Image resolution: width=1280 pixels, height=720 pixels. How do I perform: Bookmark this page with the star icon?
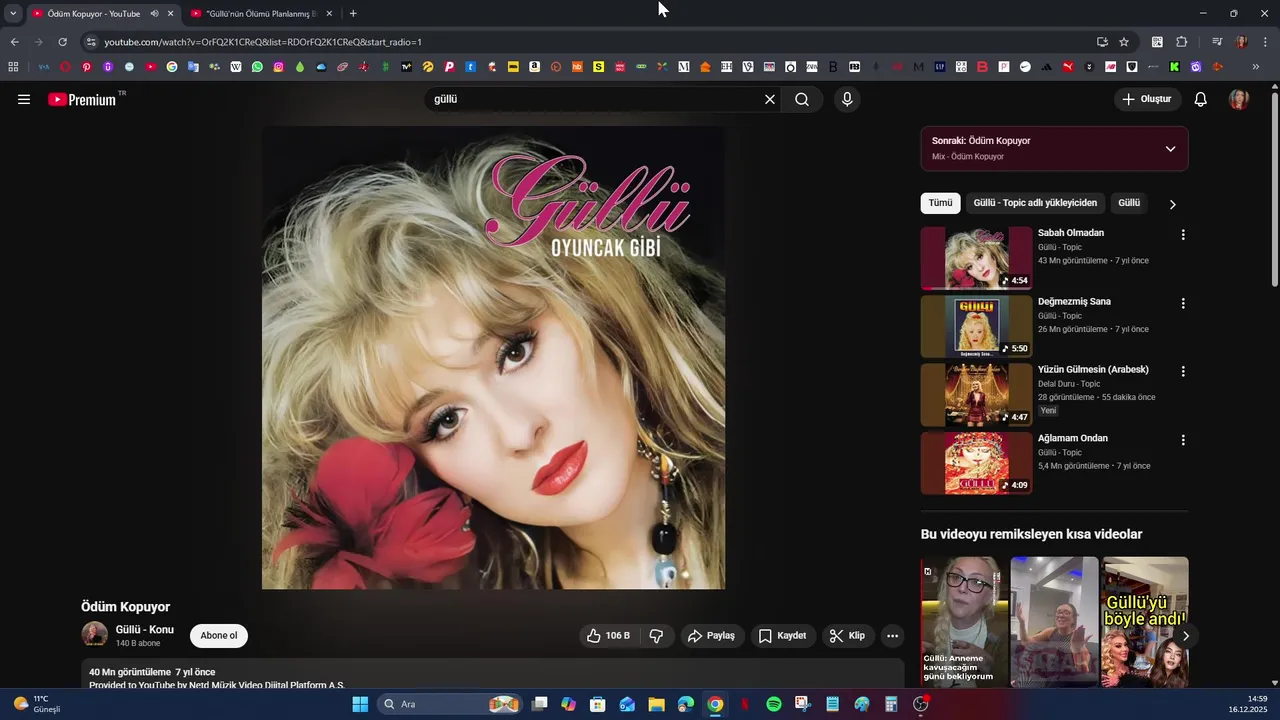coord(1124,42)
